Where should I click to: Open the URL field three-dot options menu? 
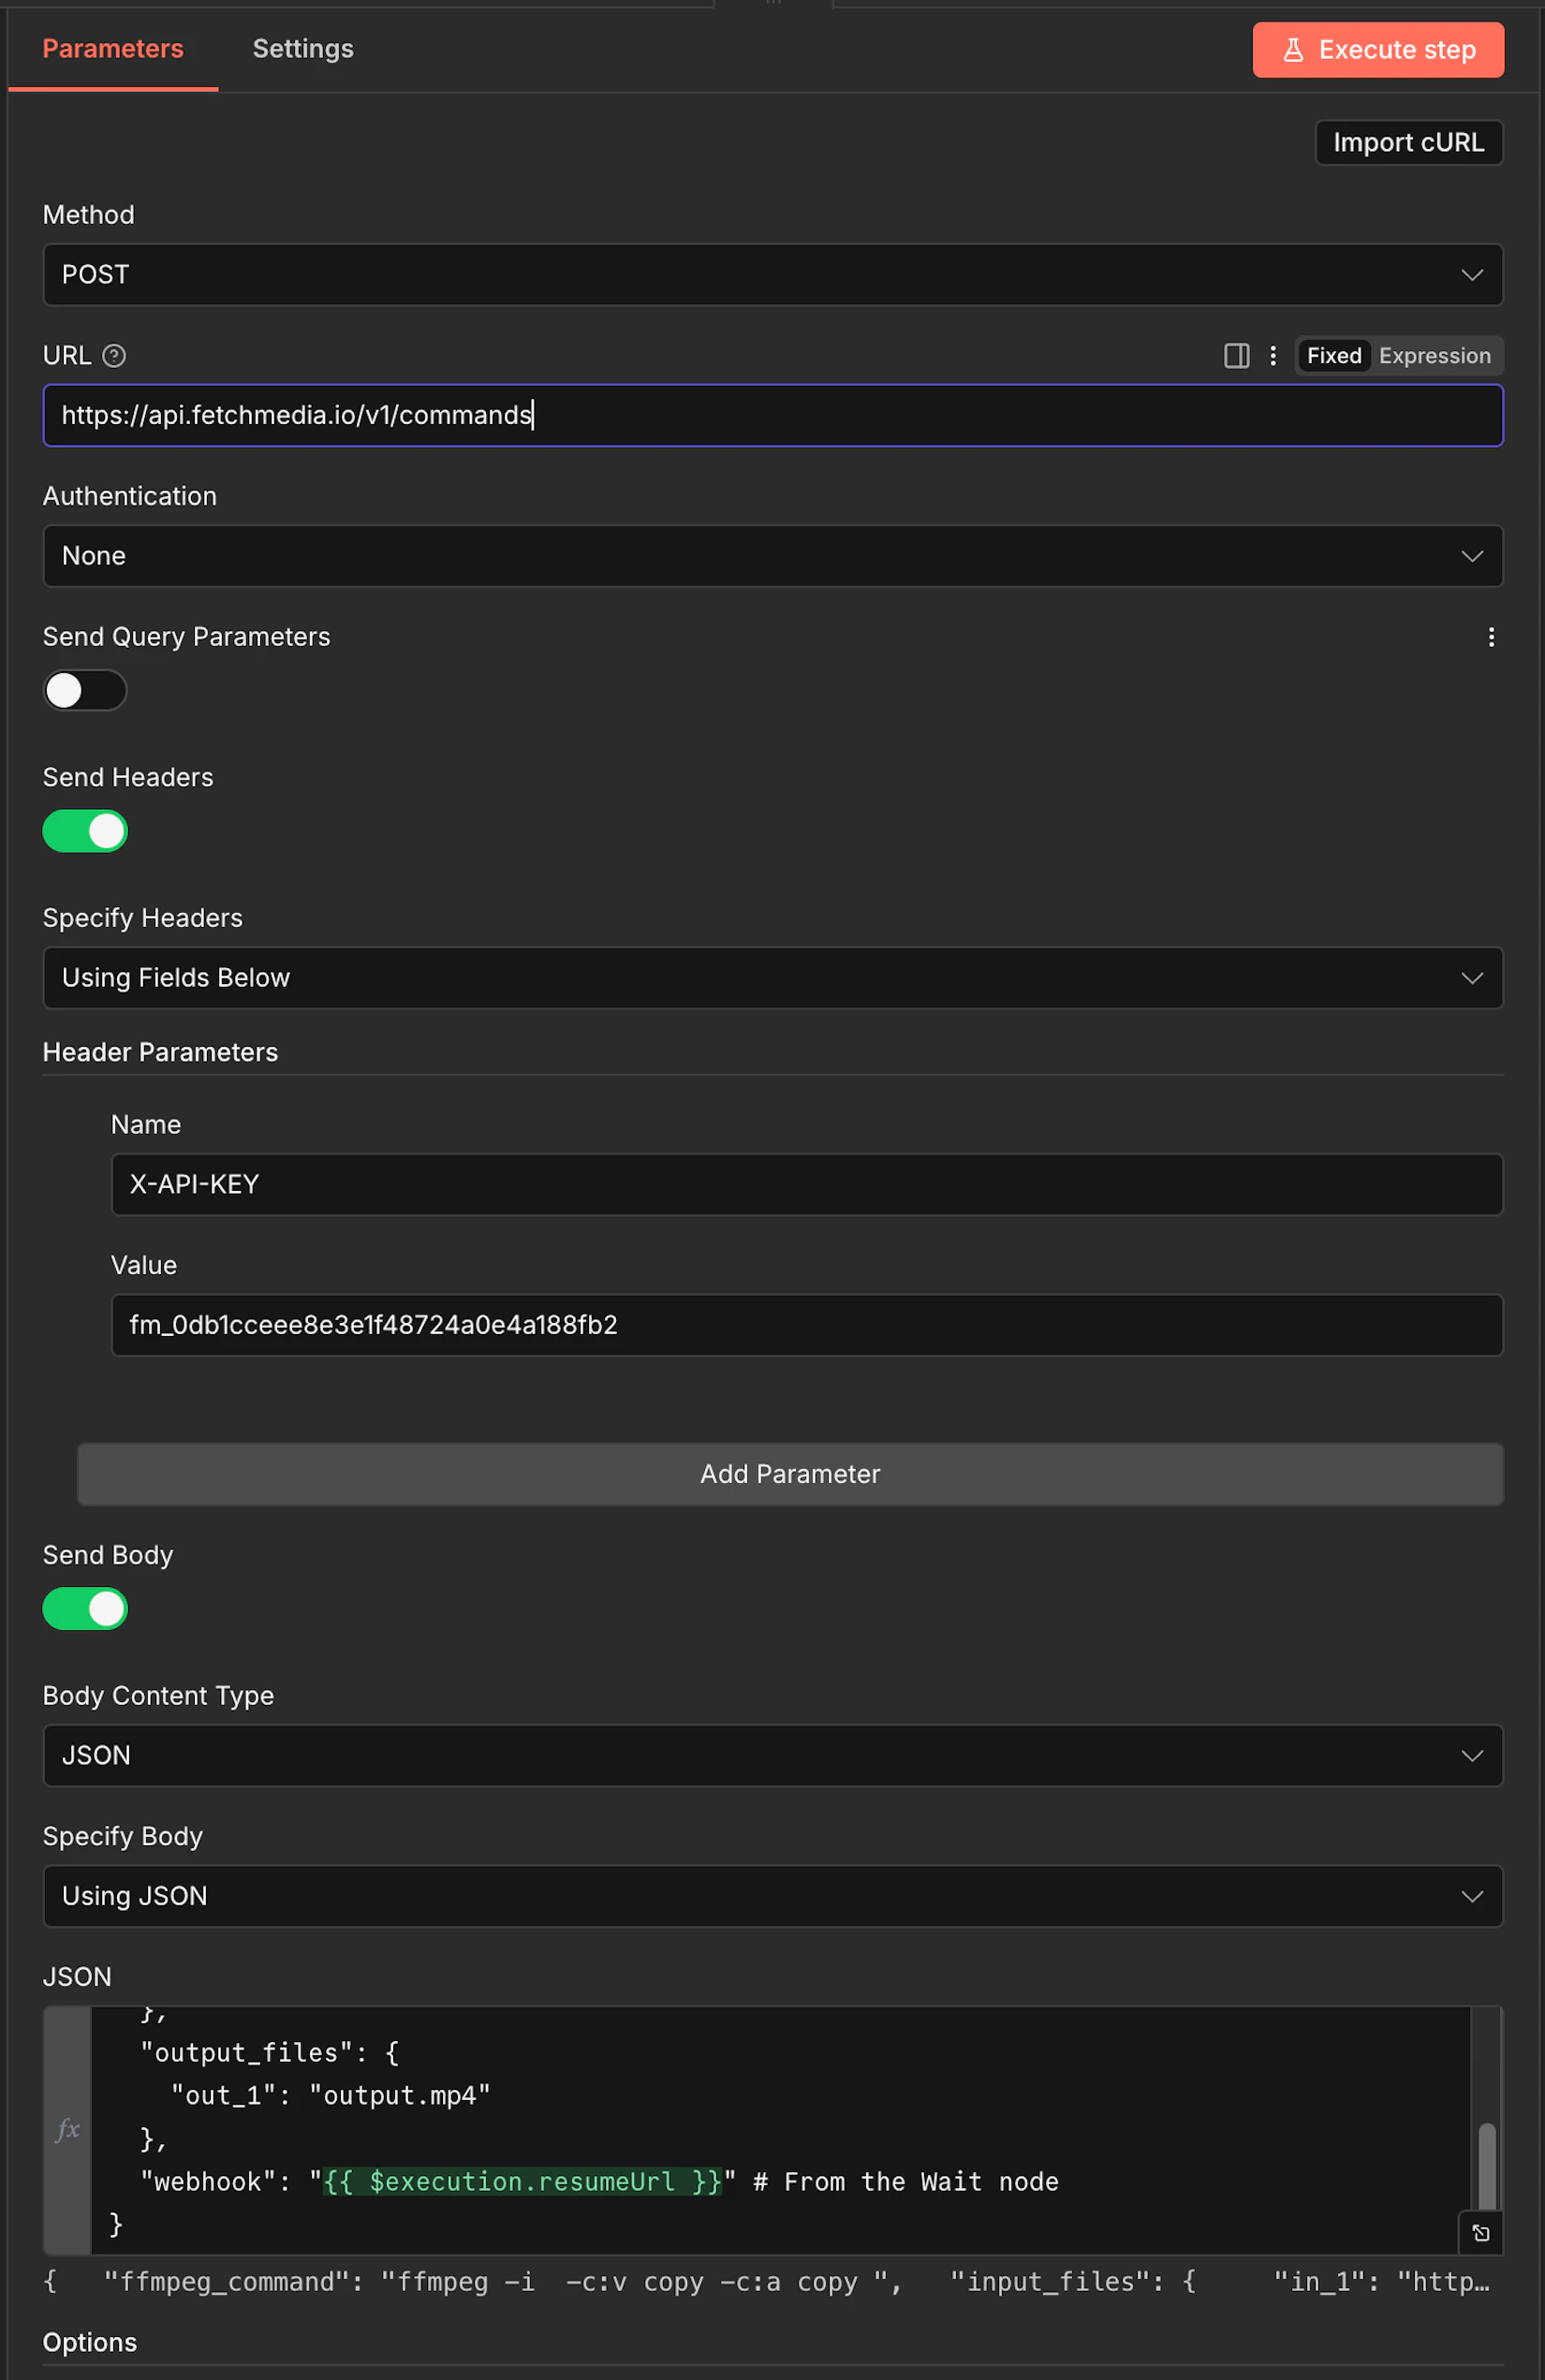[1272, 356]
